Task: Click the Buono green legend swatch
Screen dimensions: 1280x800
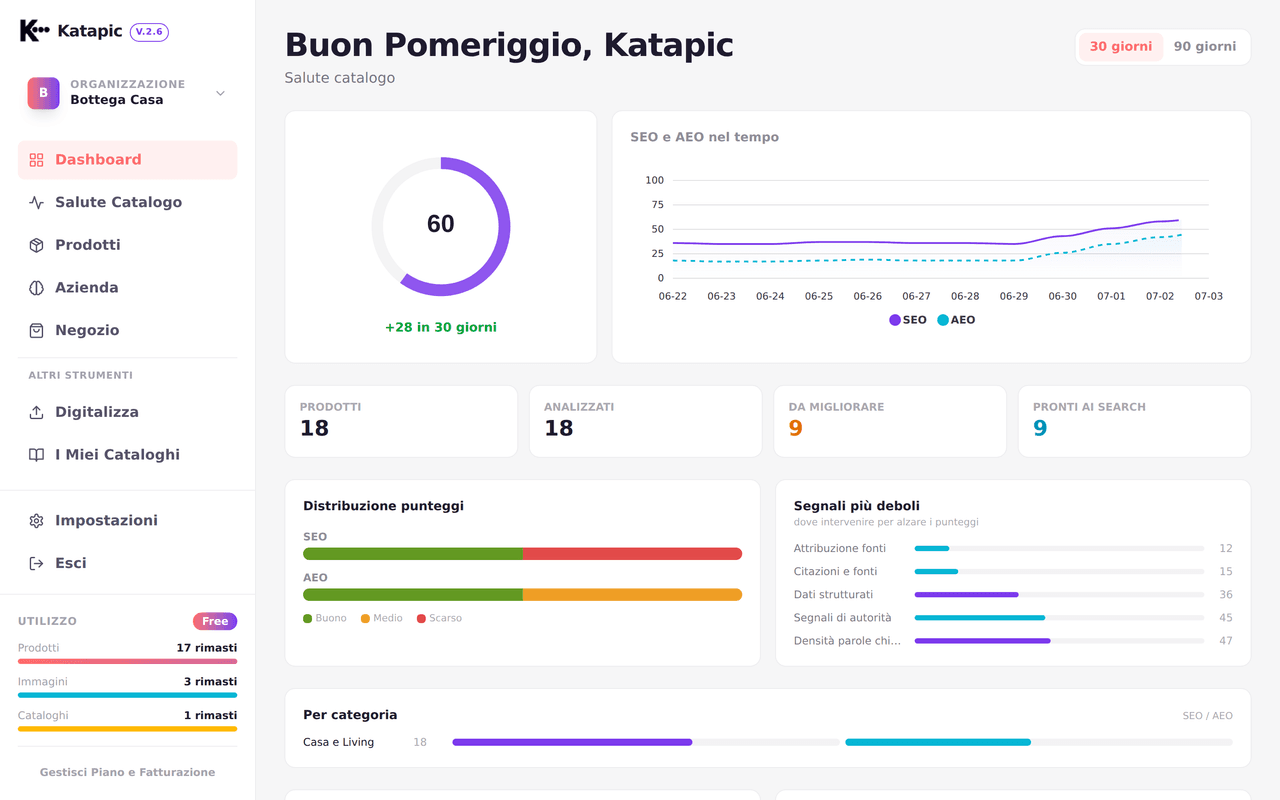Action: coord(308,619)
